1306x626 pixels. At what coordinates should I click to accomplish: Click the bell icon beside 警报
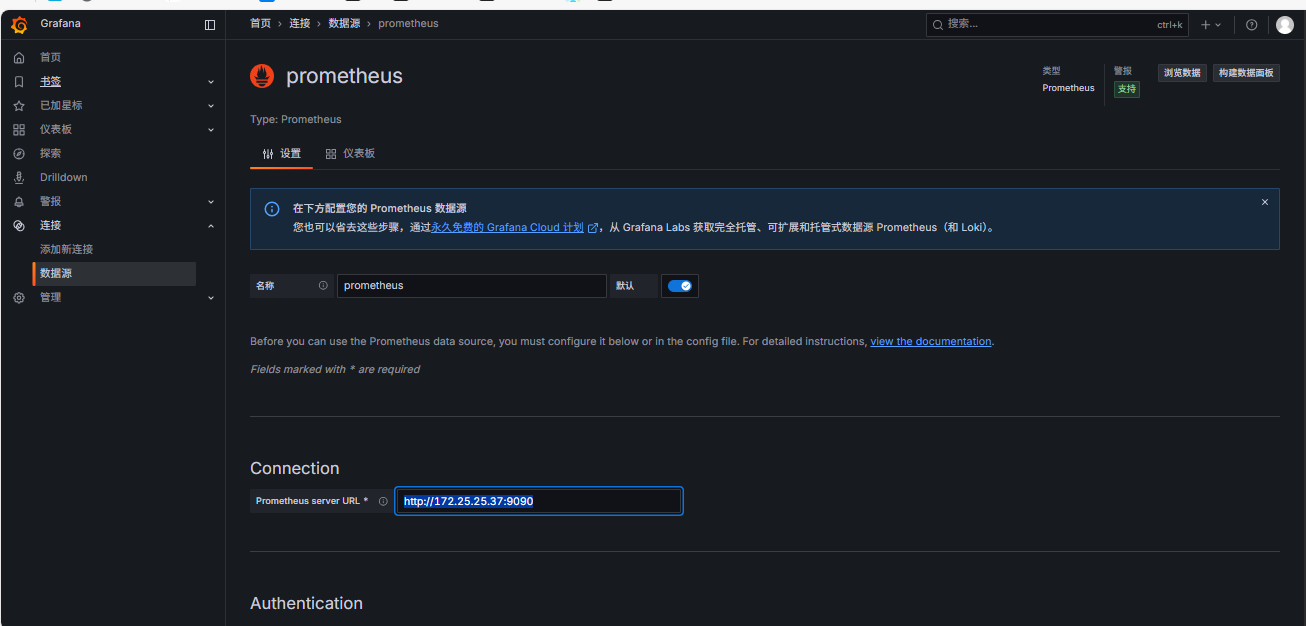click(x=18, y=201)
